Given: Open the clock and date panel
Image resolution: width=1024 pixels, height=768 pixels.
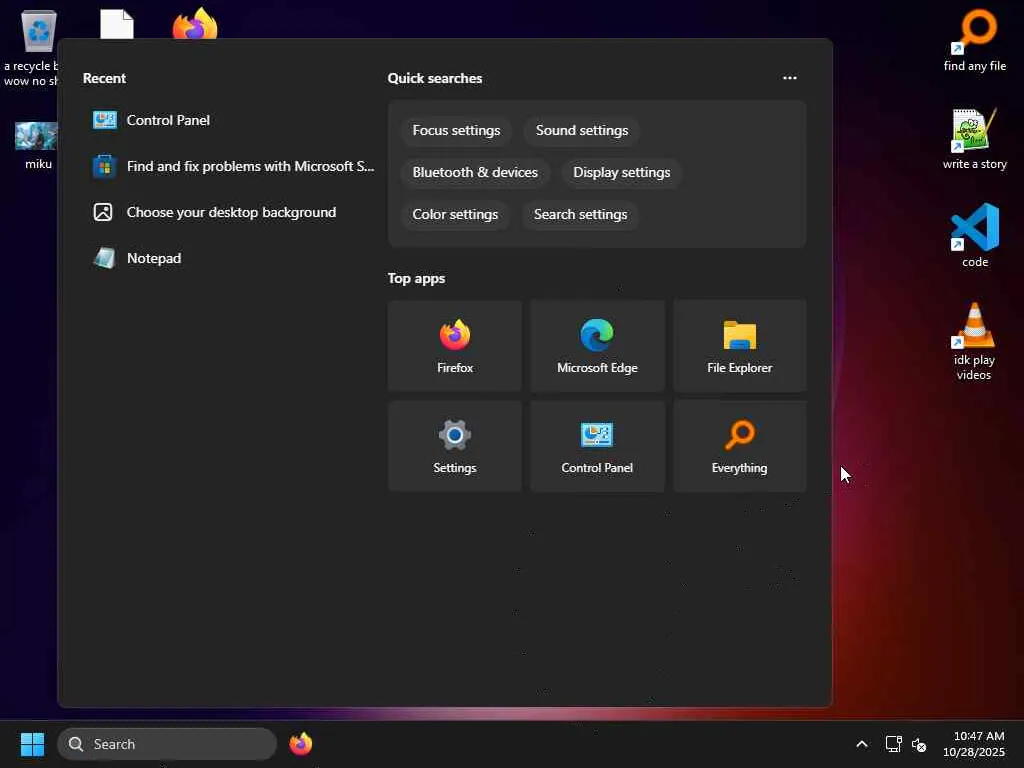Looking at the screenshot, I should [x=974, y=744].
